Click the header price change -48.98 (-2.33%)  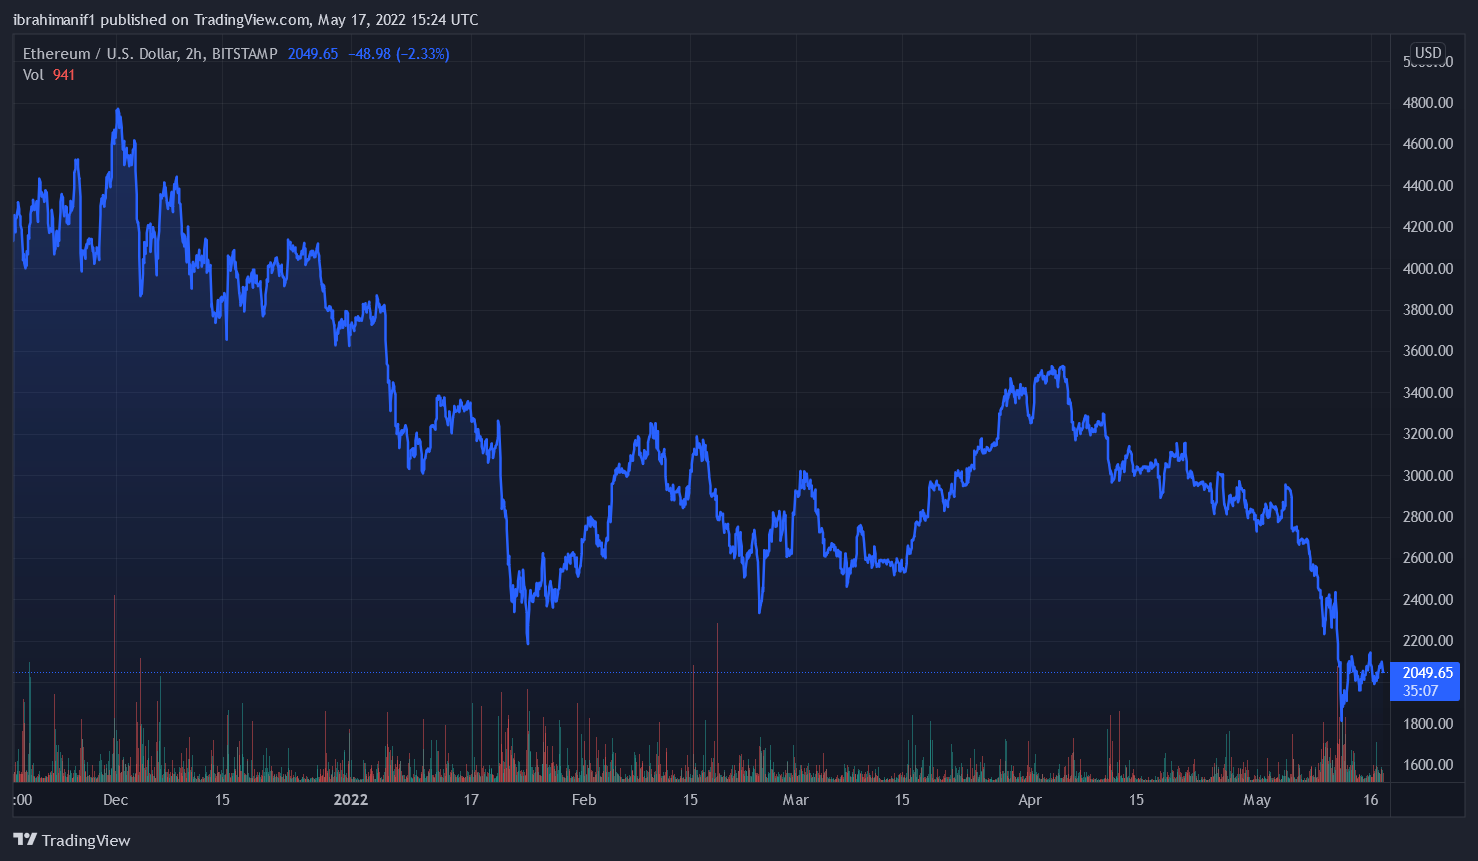click(x=398, y=54)
